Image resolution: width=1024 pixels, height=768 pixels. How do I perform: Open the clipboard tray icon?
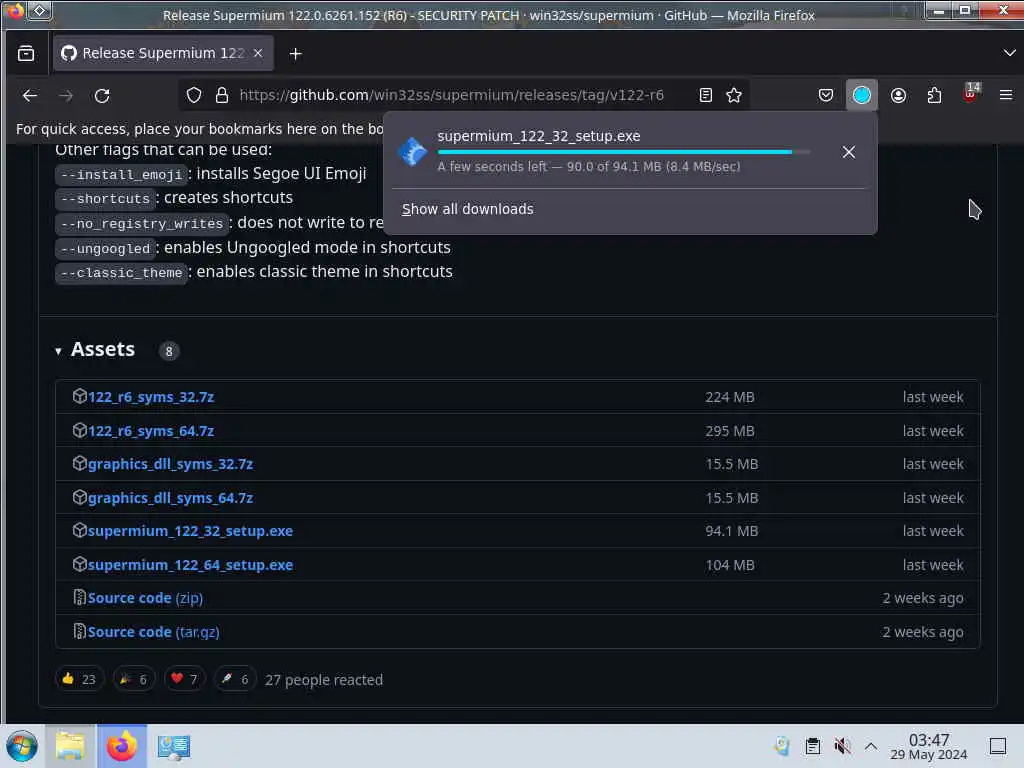812,746
